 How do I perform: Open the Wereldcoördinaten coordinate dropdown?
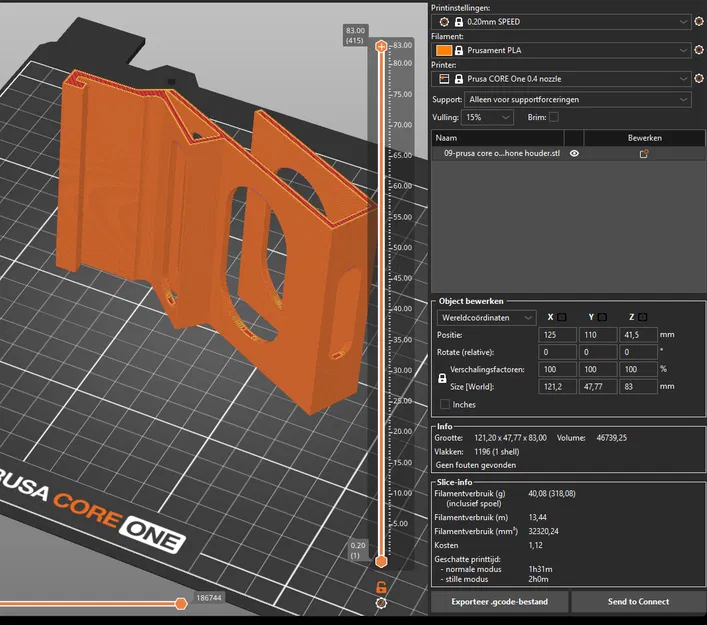[x=487, y=317]
